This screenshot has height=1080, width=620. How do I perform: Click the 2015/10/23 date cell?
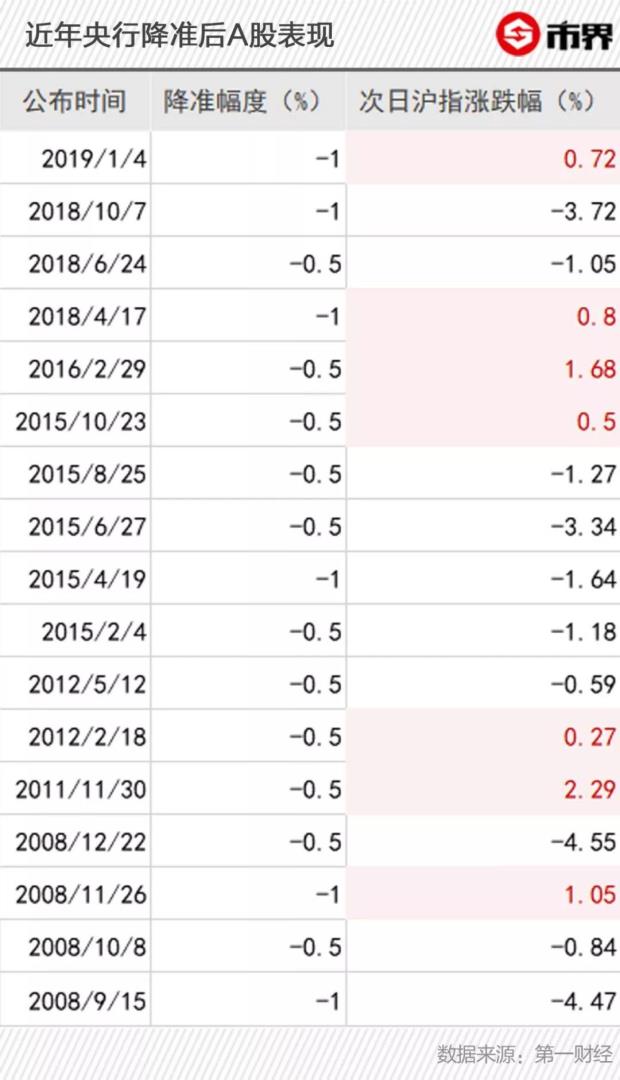[81, 421]
